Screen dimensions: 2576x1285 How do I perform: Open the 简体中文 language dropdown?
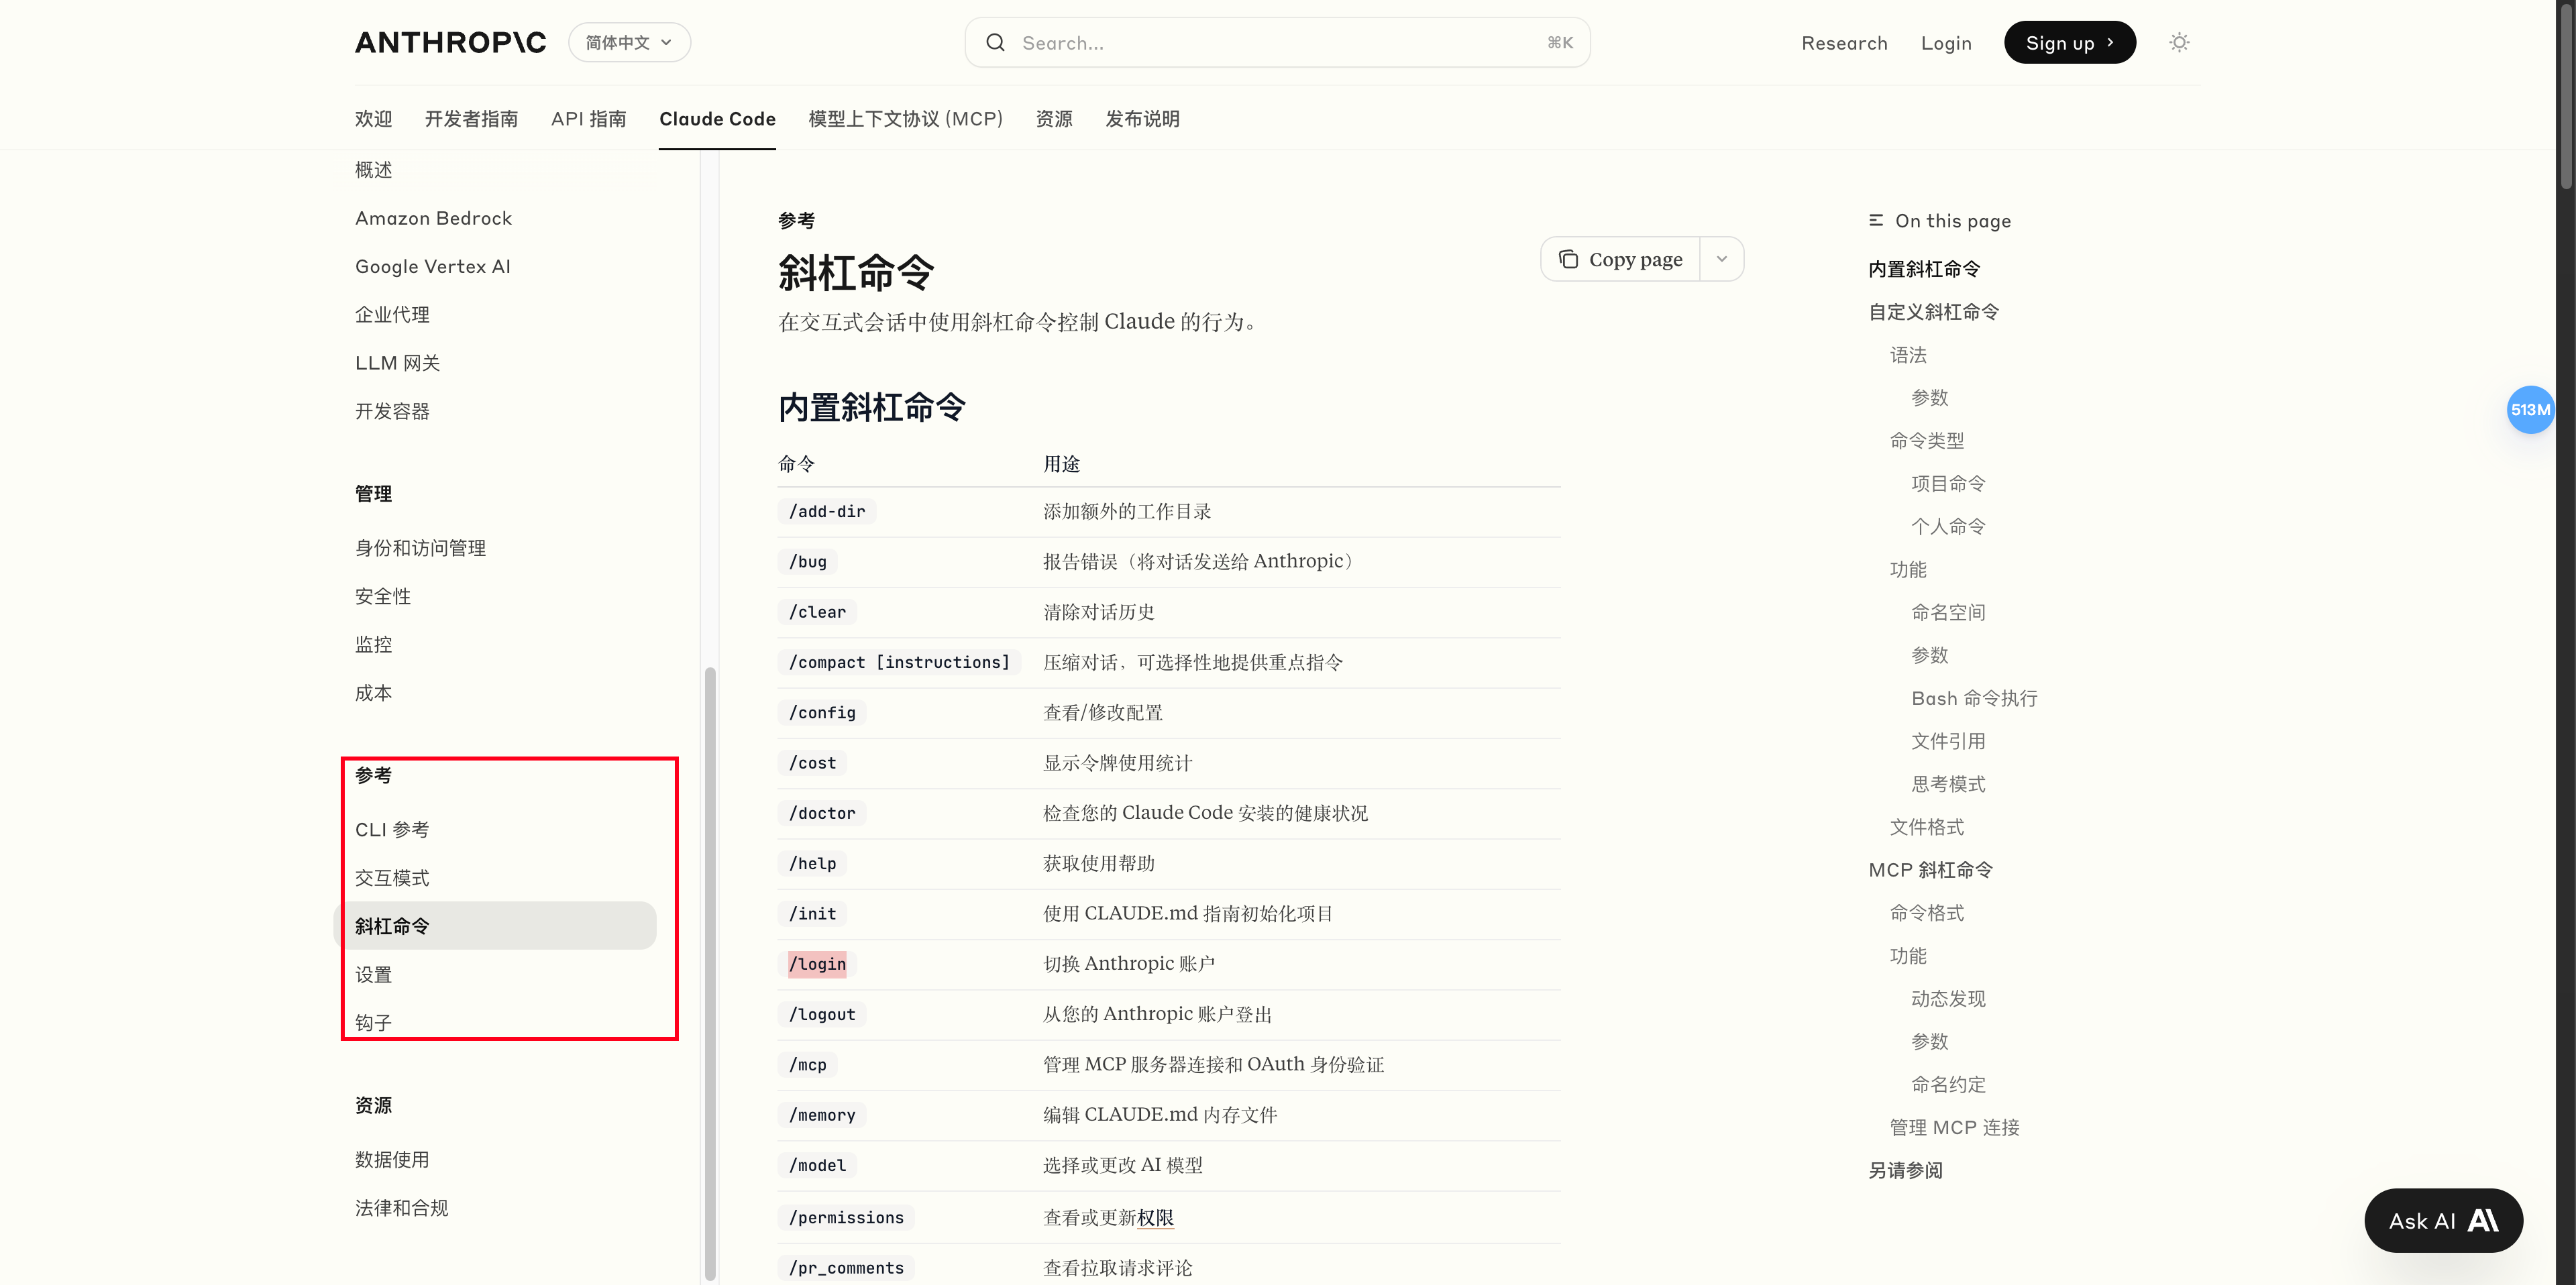coord(629,42)
